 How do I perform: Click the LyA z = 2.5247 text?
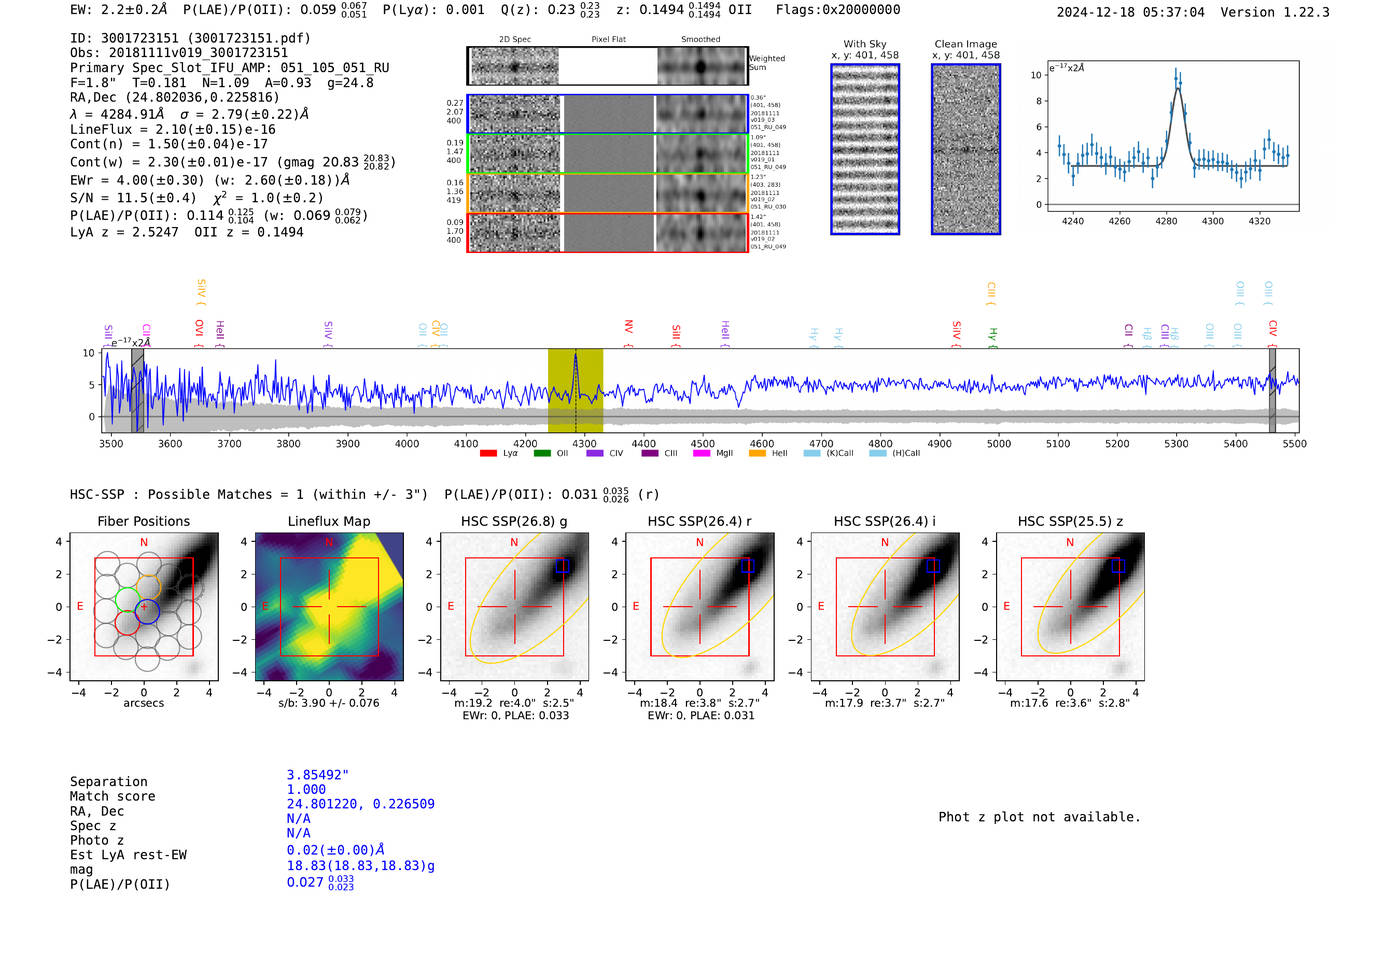pyautogui.click(x=124, y=232)
